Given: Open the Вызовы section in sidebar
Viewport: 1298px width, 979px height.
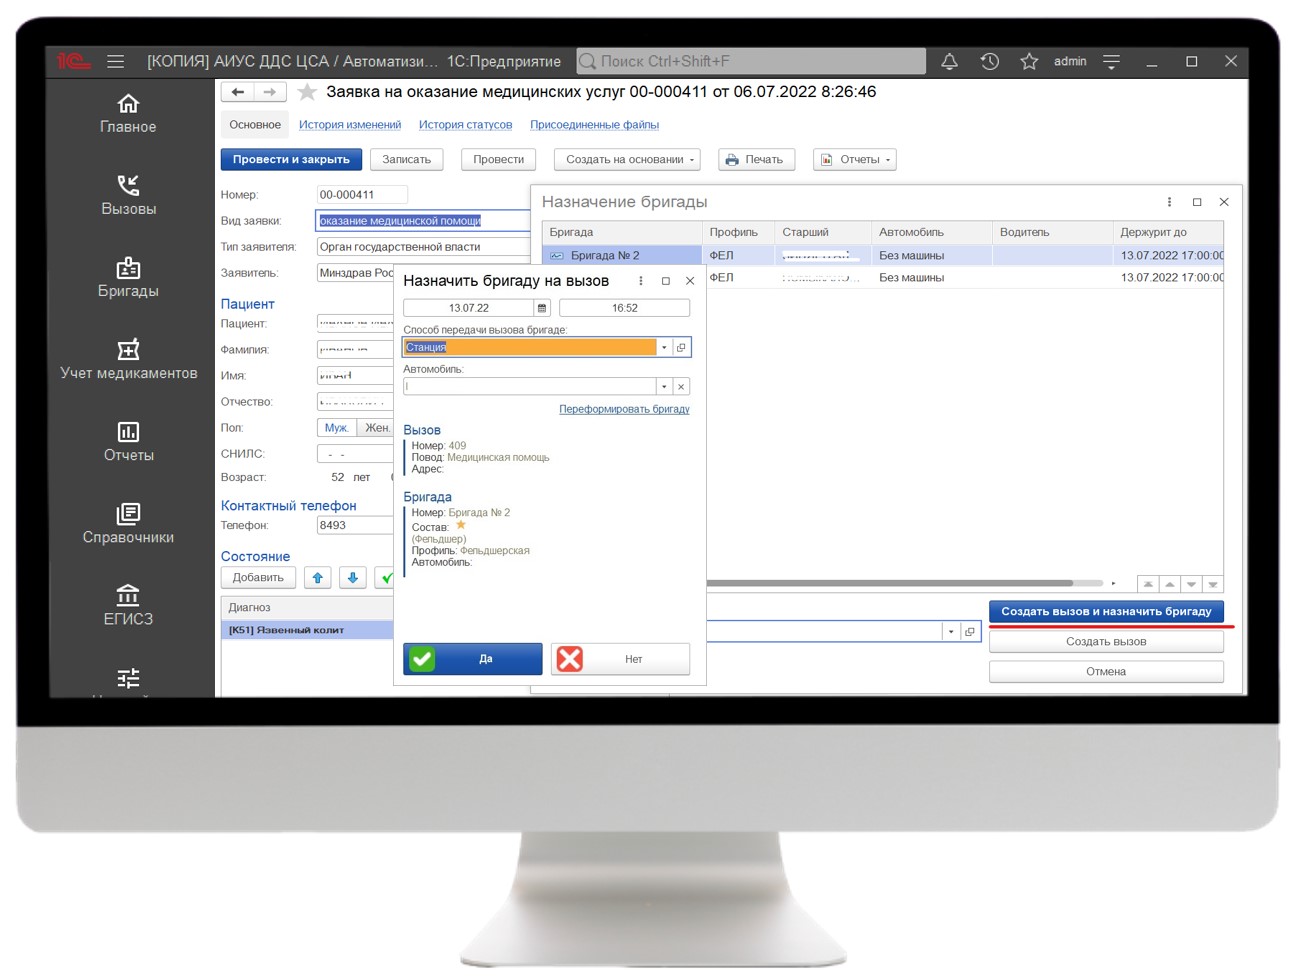Looking at the screenshot, I should click(128, 195).
